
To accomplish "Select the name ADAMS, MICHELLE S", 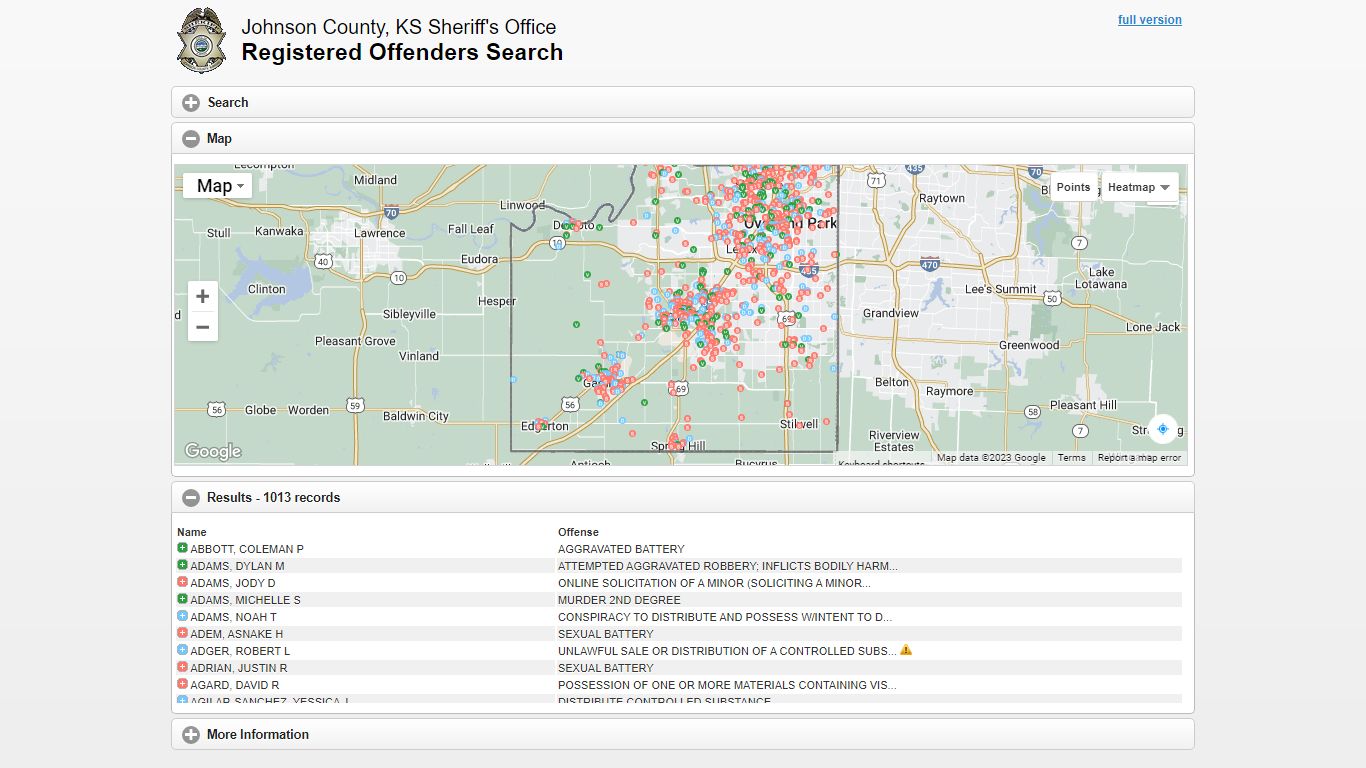I will tap(245, 600).
